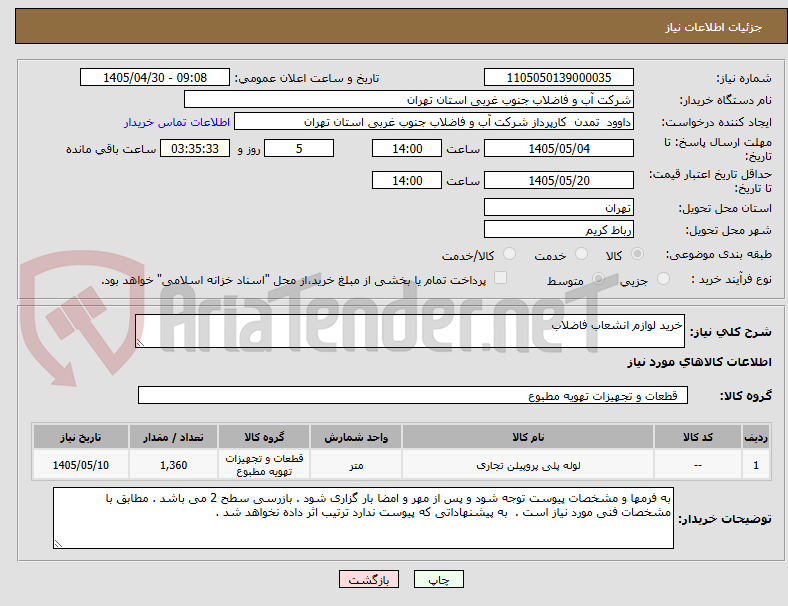This screenshot has height=606, width=788.
Task: Toggle the اسناد خزانه اسلامی payment checkbox
Action: tap(501, 278)
